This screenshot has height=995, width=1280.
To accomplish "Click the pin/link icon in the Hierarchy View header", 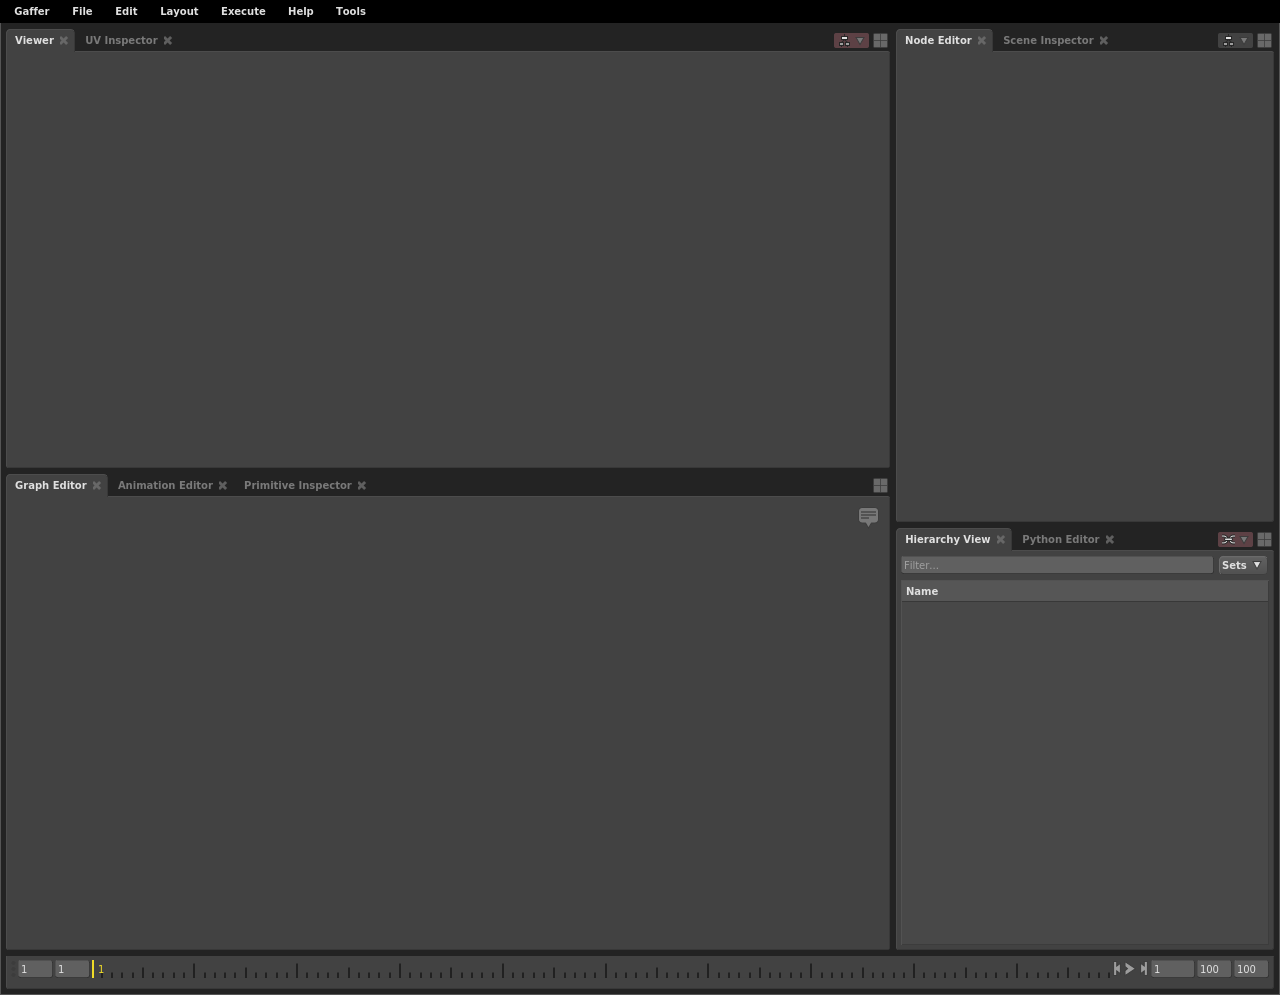I will point(1228,539).
